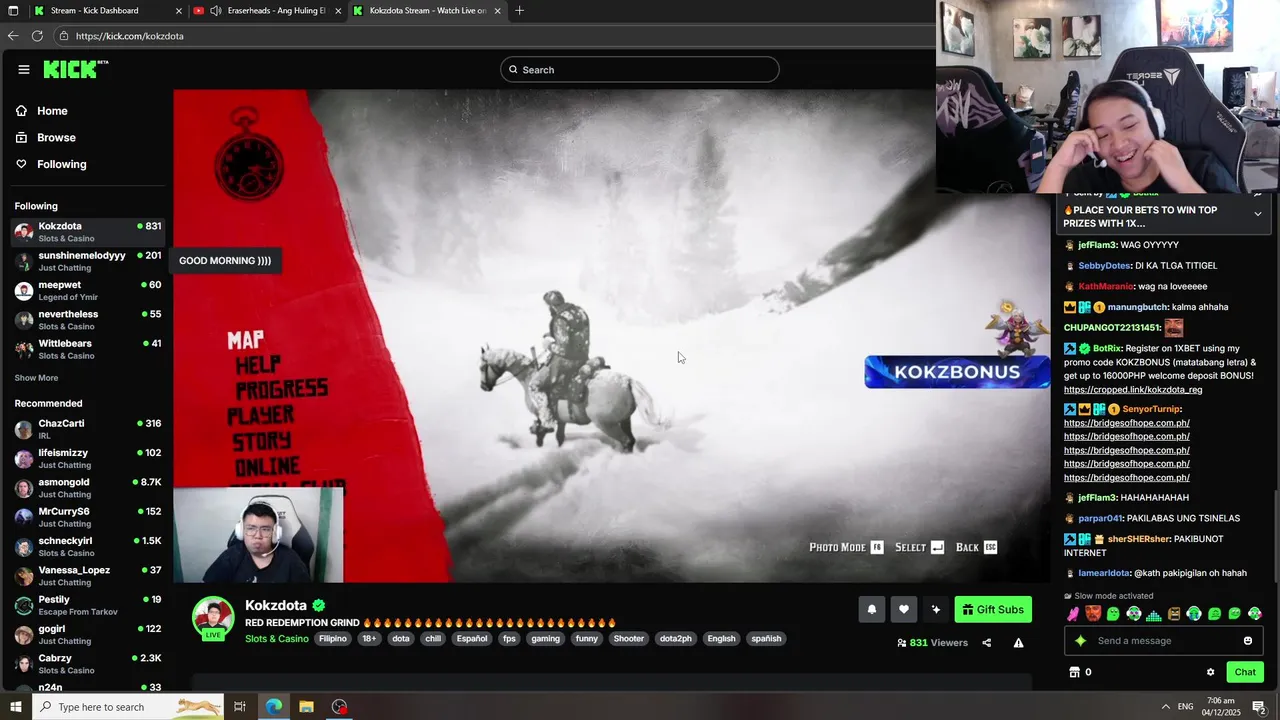Toggle stream notifications with the bell icon
The width and height of the screenshot is (1280, 720).
point(871,610)
